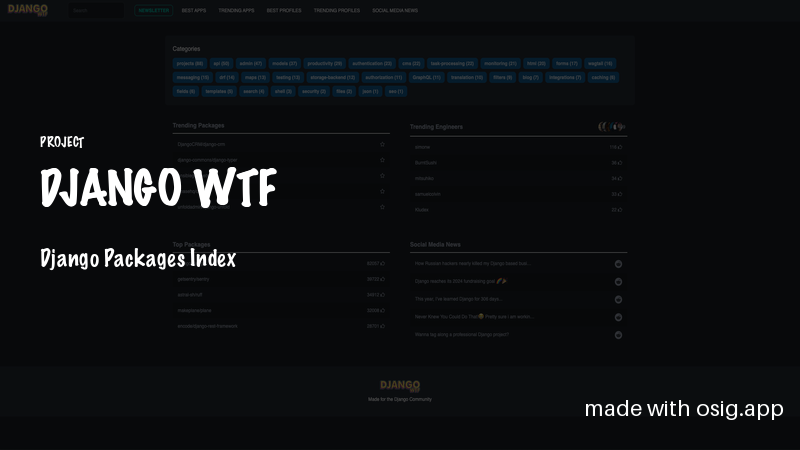Select the cms (22) tag
The image size is (800, 450).
411,64
